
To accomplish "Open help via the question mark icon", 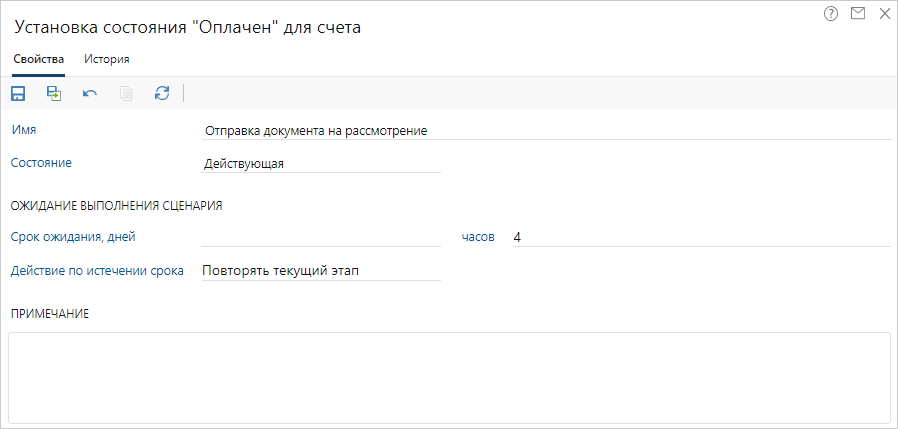I will click(x=831, y=14).
